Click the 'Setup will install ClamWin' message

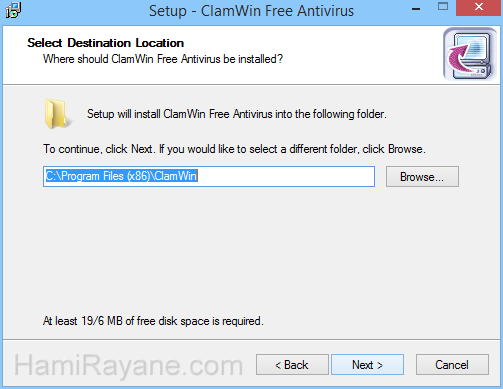[237, 114]
